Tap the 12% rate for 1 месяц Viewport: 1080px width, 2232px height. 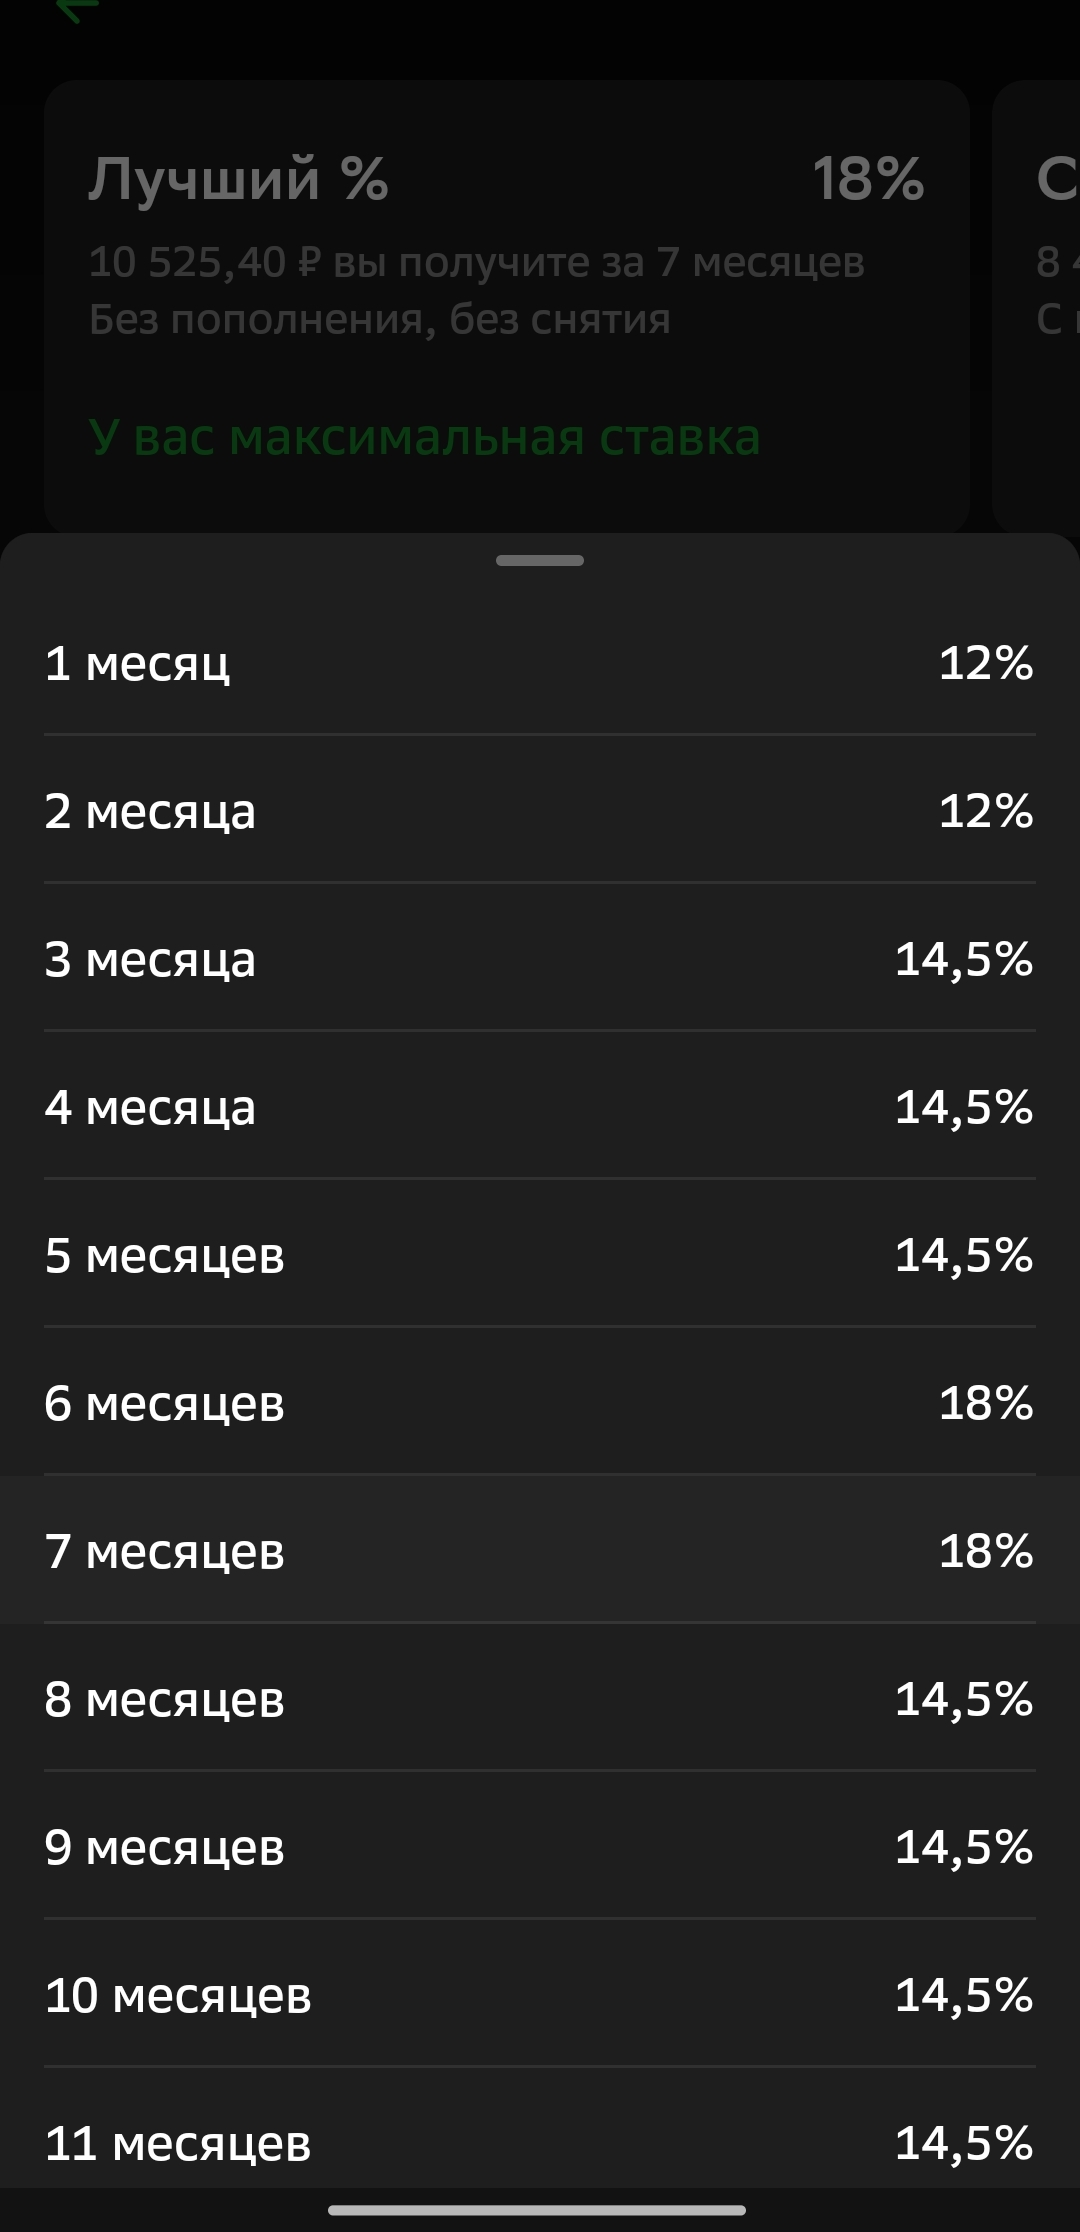(x=986, y=662)
